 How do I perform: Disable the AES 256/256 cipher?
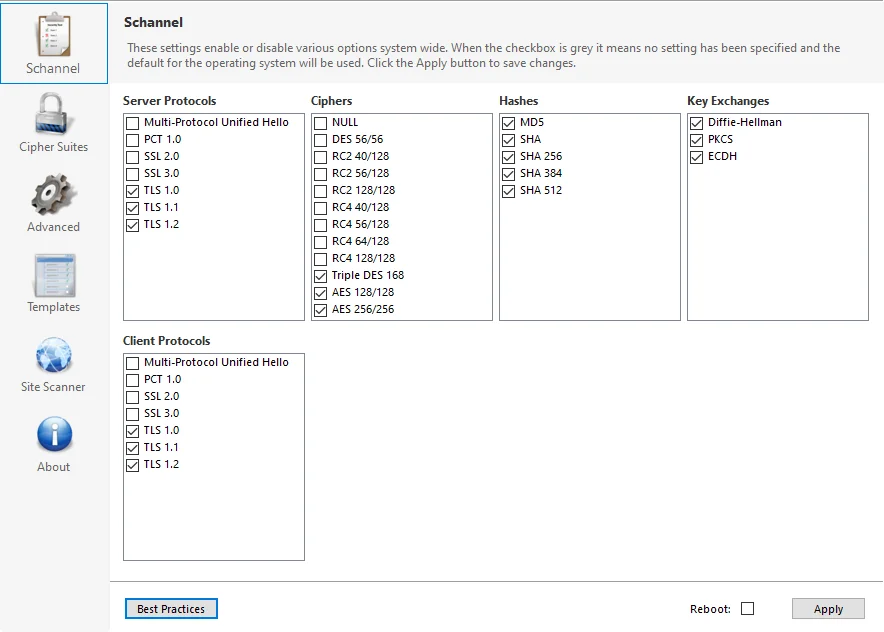coord(320,310)
